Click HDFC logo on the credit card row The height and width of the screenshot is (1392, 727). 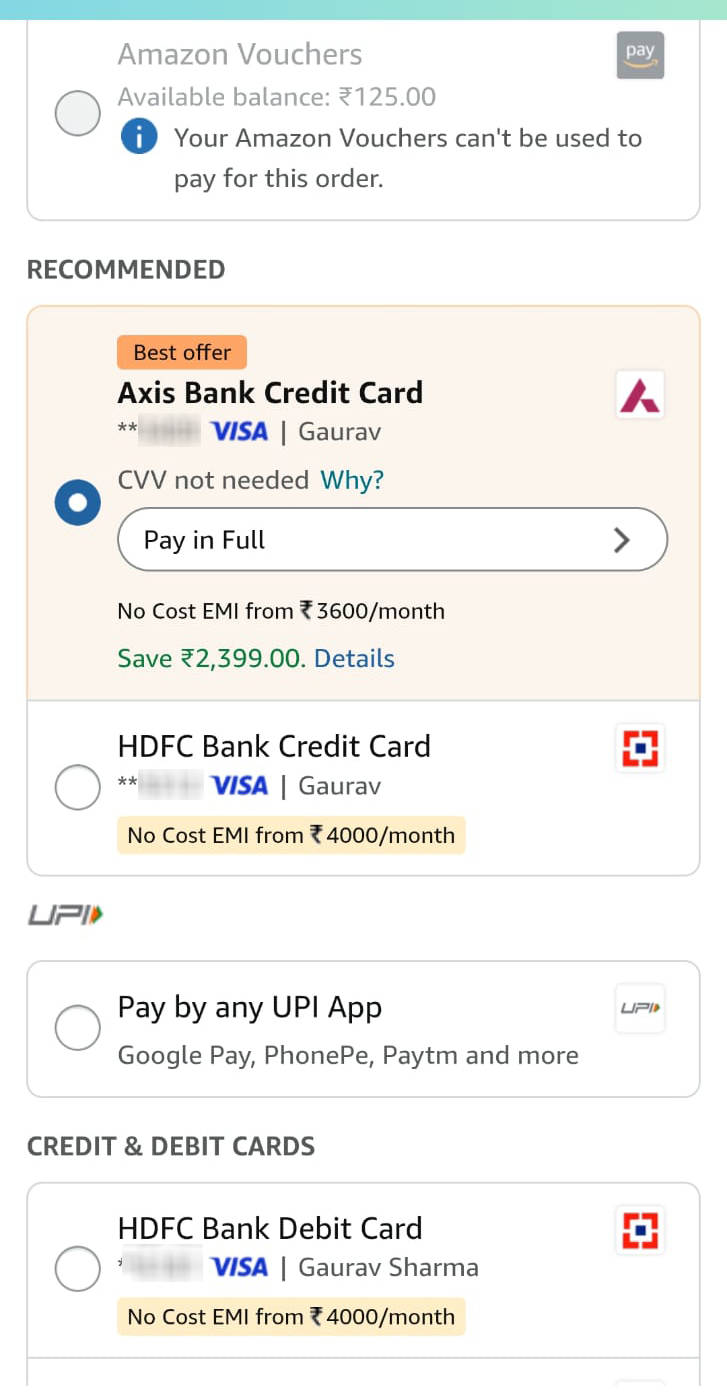(640, 748)
